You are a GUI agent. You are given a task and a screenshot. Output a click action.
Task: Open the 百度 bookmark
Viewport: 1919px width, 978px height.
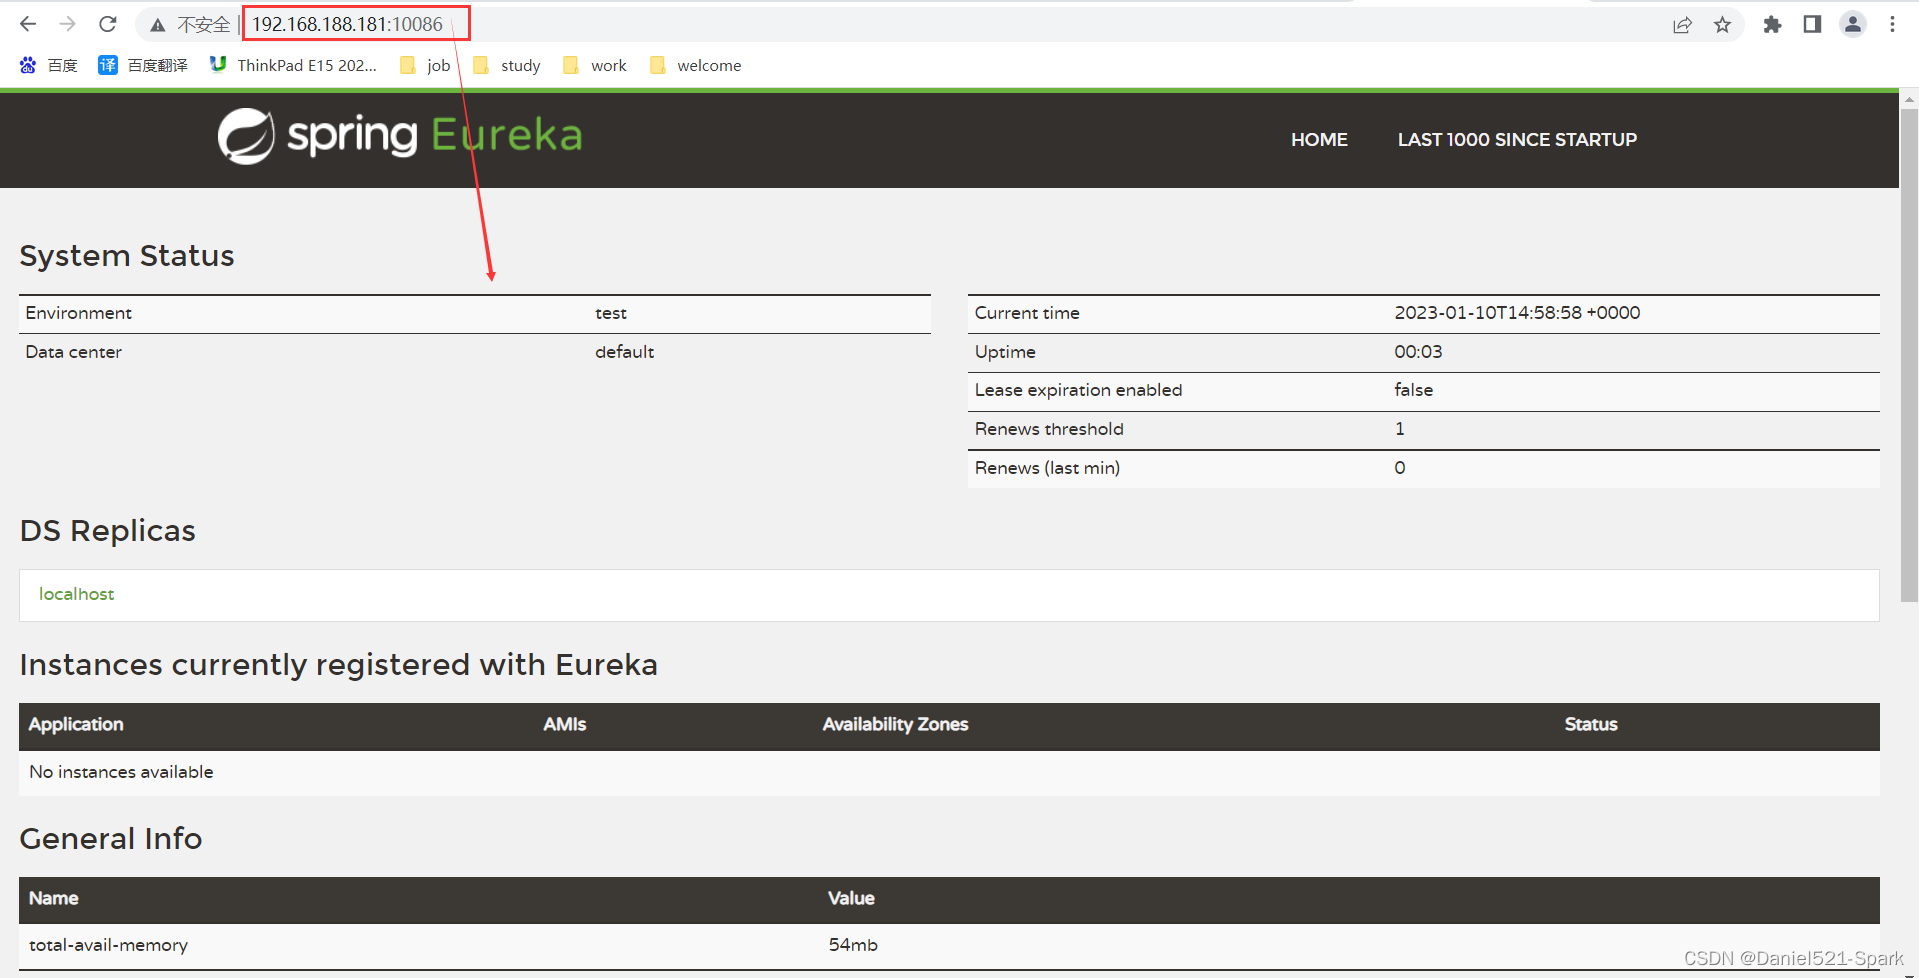coord(48,65)
